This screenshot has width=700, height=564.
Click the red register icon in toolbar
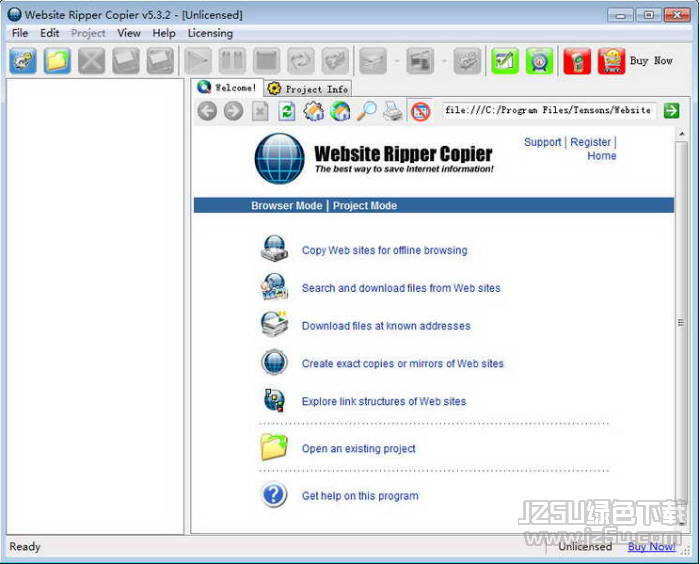tap(577, 61)
